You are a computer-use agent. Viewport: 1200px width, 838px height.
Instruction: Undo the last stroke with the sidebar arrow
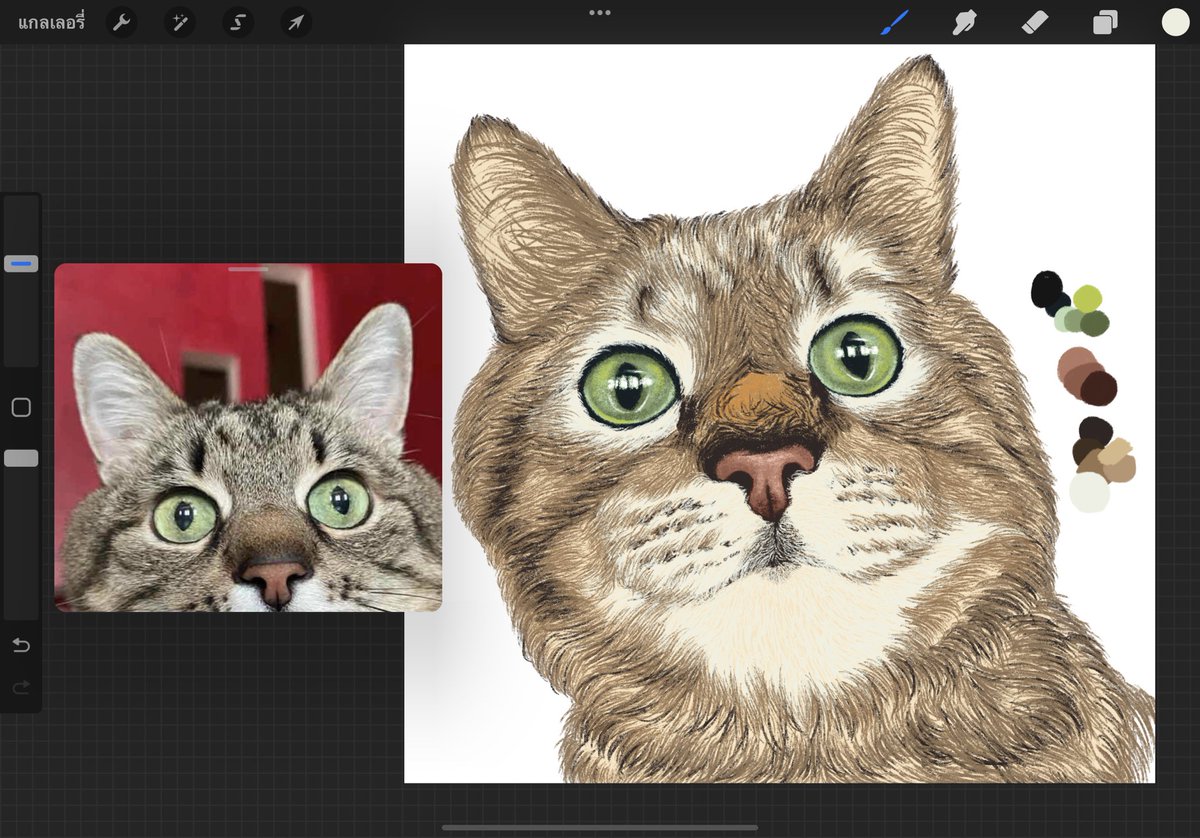21,645
